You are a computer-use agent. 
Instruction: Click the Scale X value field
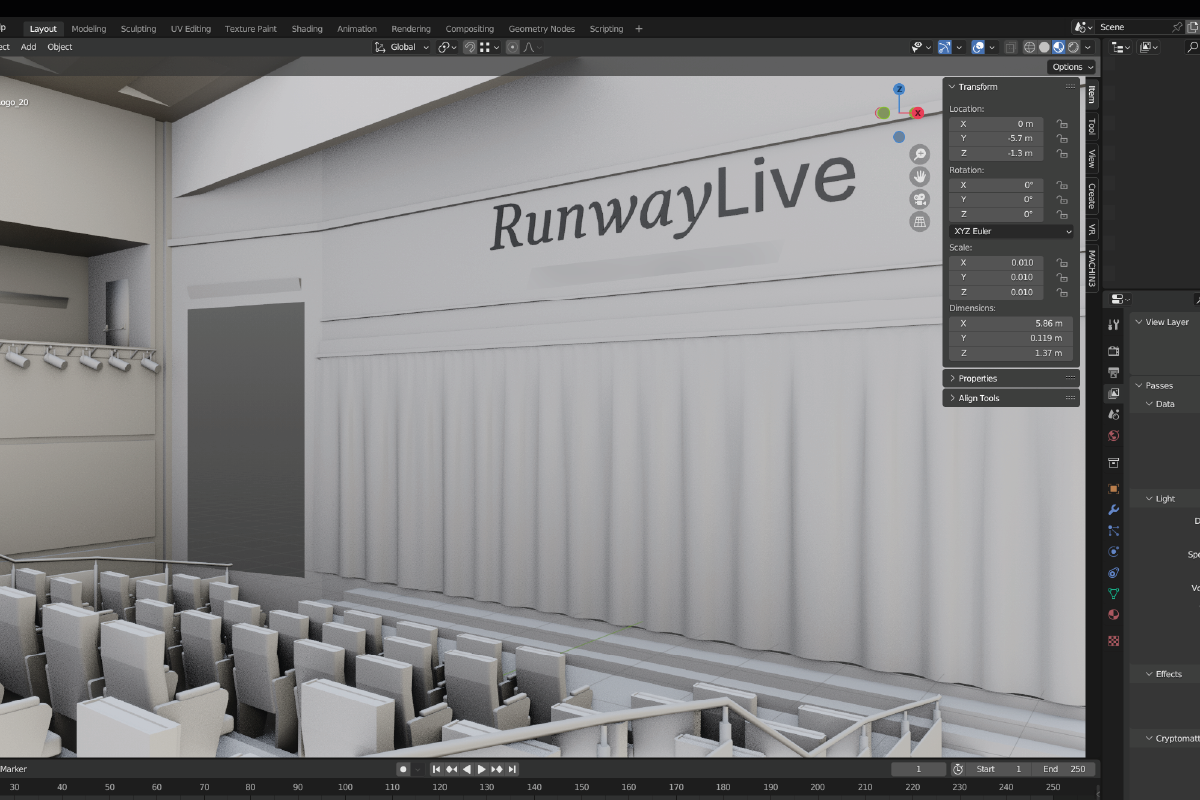(x=996, y=263)
